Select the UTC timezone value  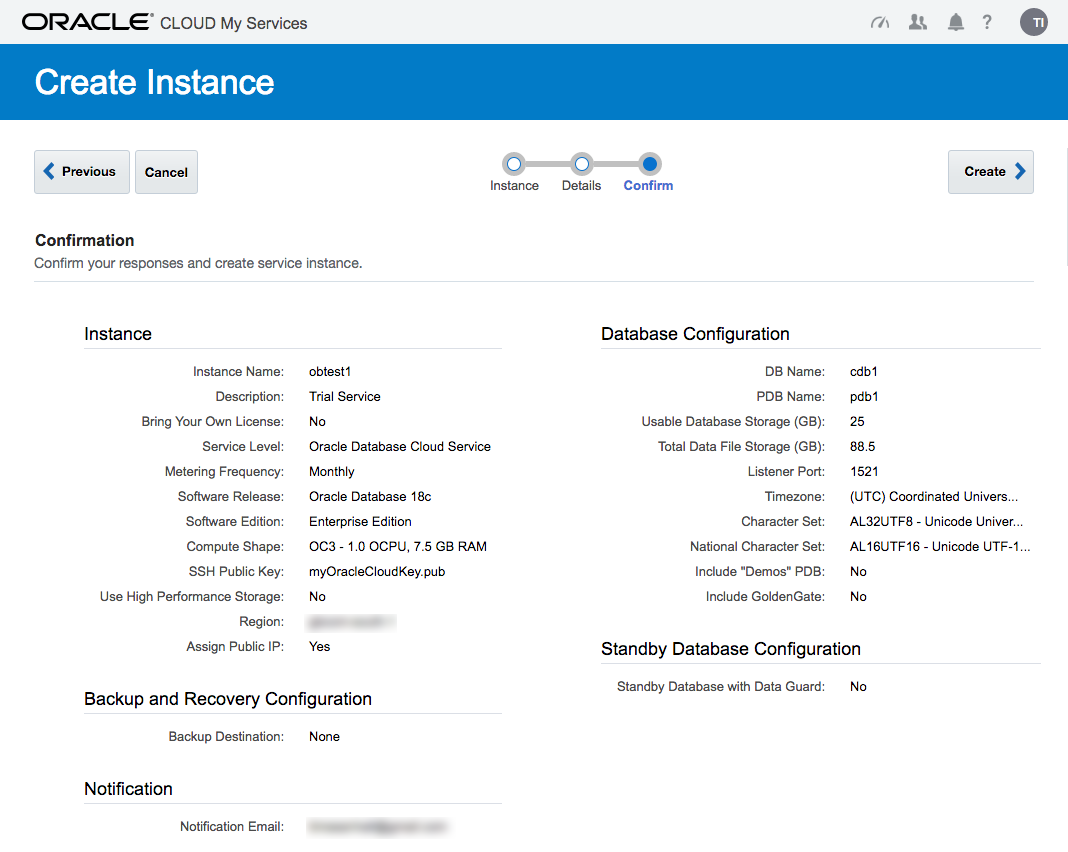pos(934,496)
